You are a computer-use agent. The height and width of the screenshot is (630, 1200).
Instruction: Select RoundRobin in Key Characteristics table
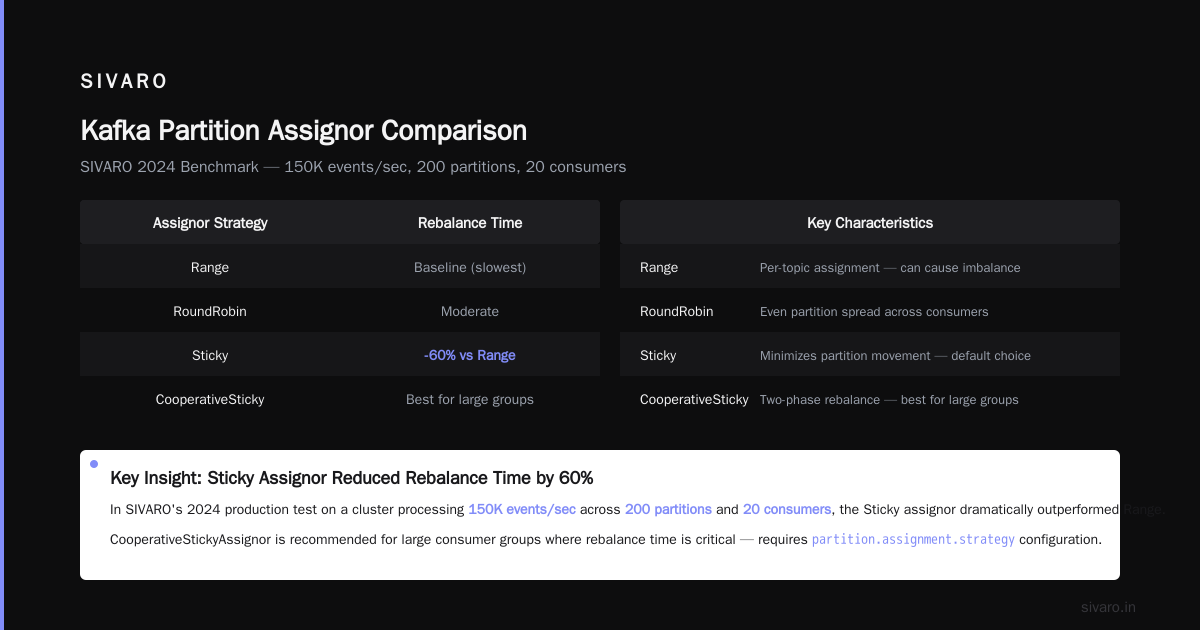tap(677, 311)
